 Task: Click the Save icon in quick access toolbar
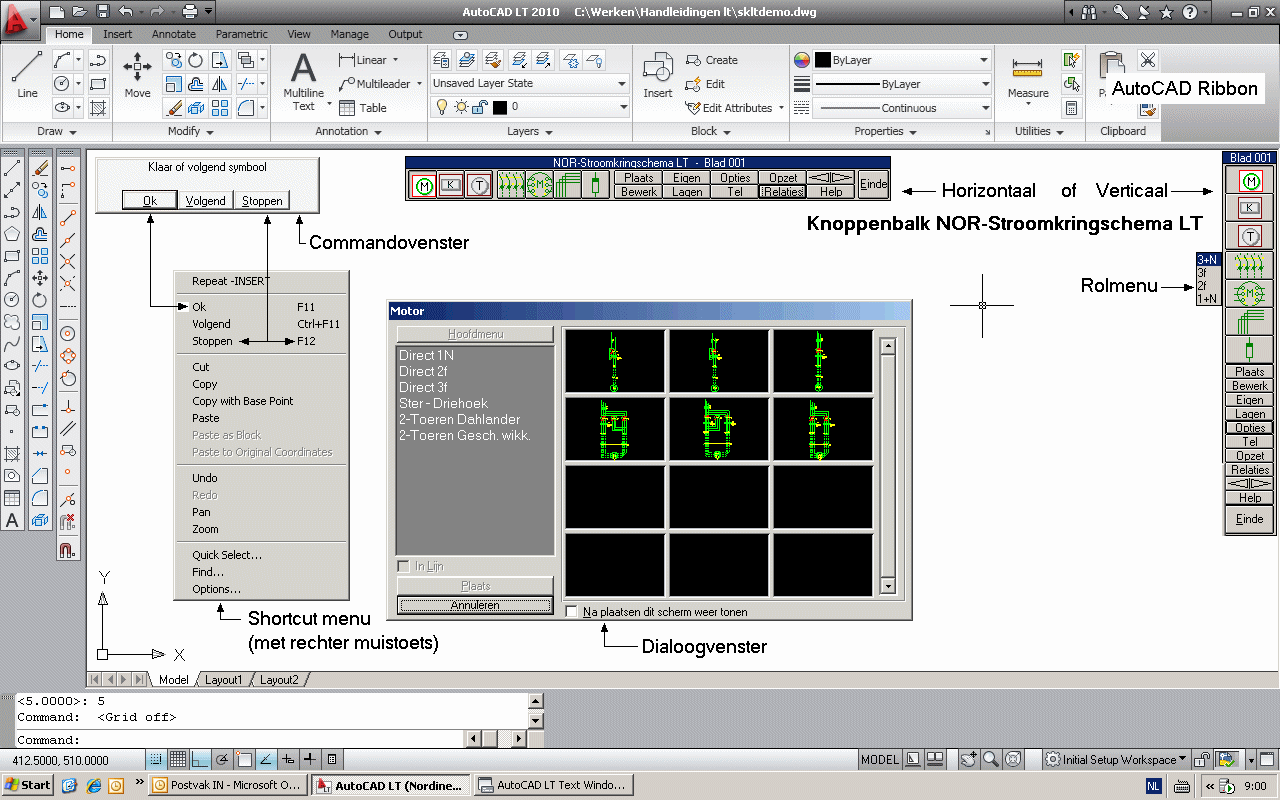click(102, 12)
